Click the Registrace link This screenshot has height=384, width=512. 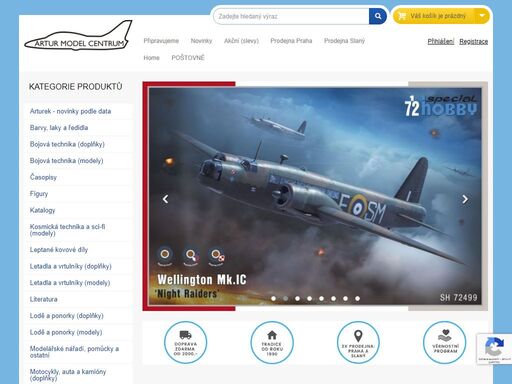pyautogui.click(x=474, y=42)
